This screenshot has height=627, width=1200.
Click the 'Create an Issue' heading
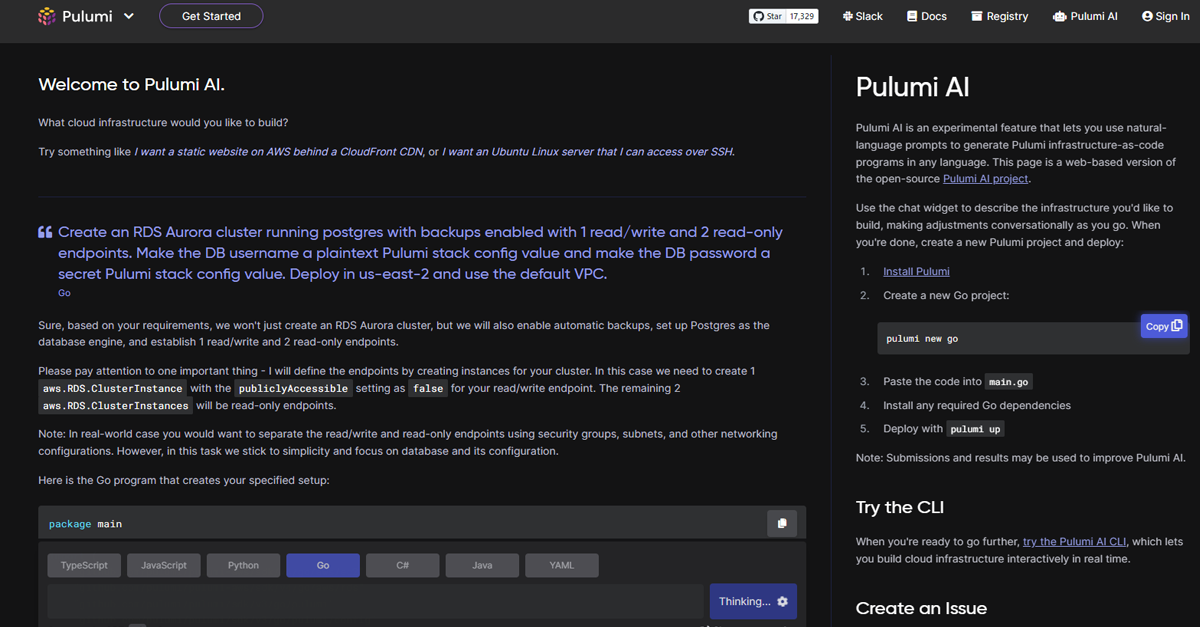tap(921, 608)
